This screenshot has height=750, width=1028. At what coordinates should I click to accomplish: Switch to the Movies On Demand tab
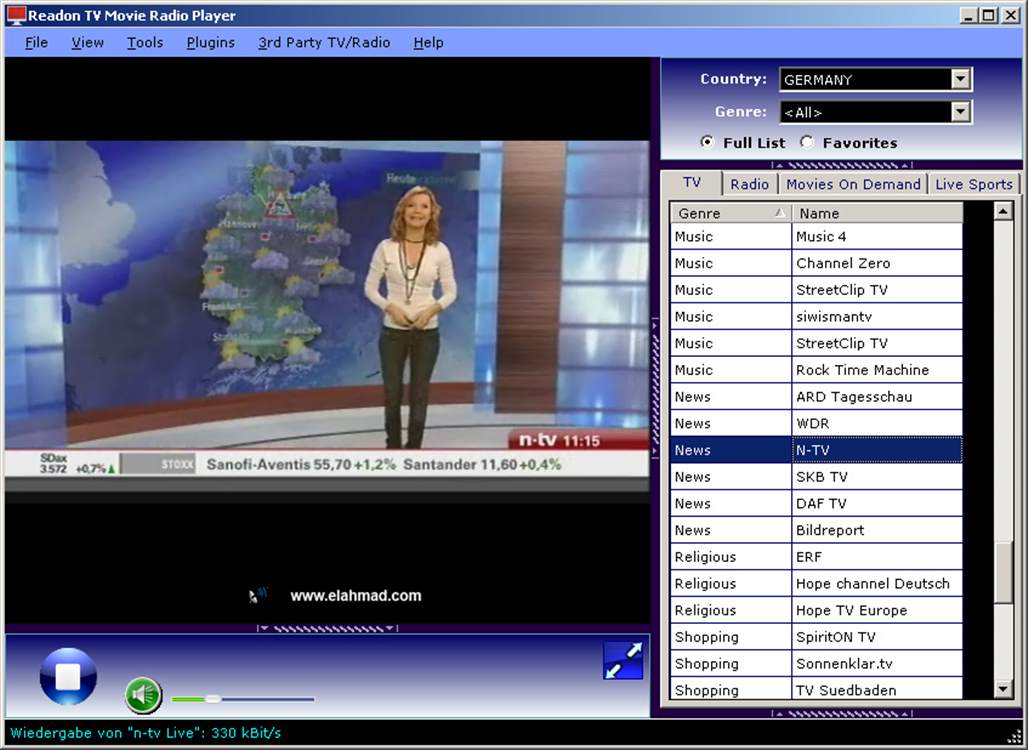click(853, 184)
